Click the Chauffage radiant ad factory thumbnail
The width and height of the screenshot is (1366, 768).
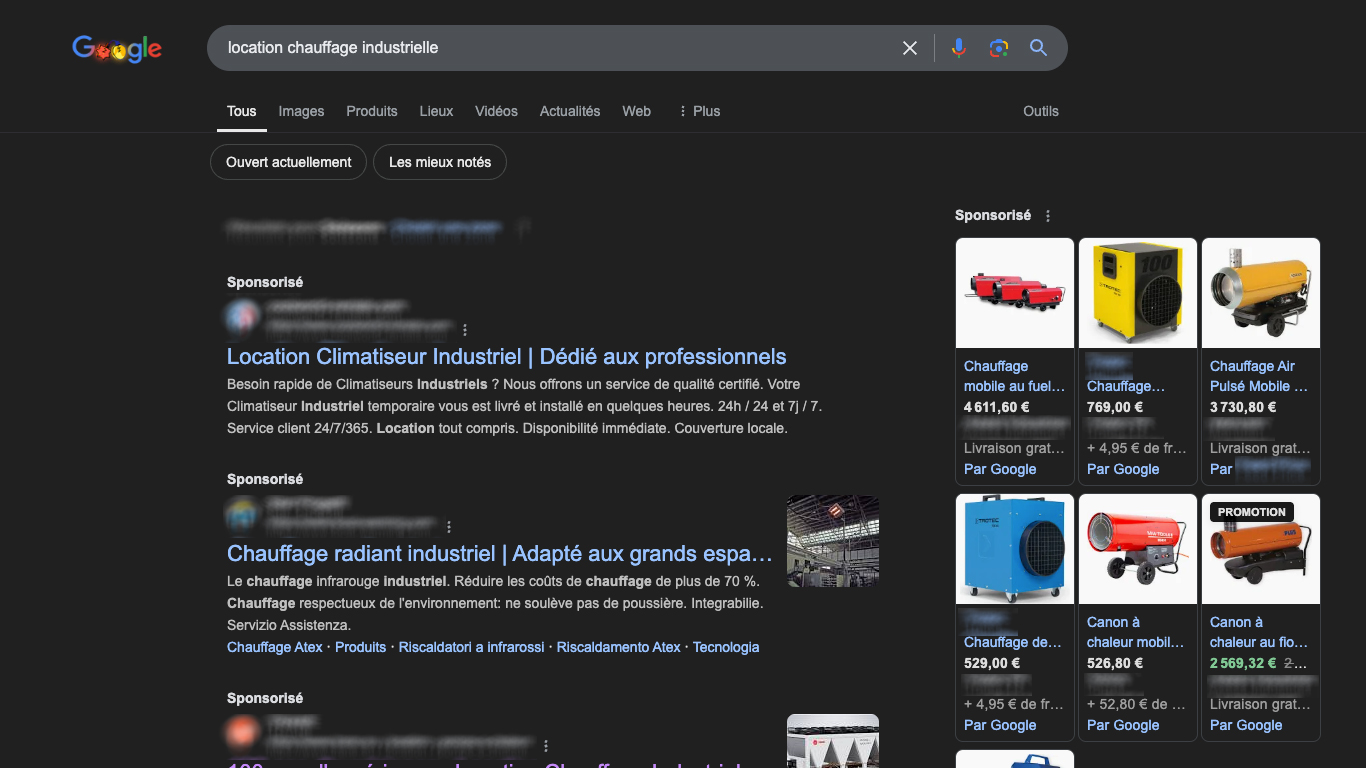[833, 541]
